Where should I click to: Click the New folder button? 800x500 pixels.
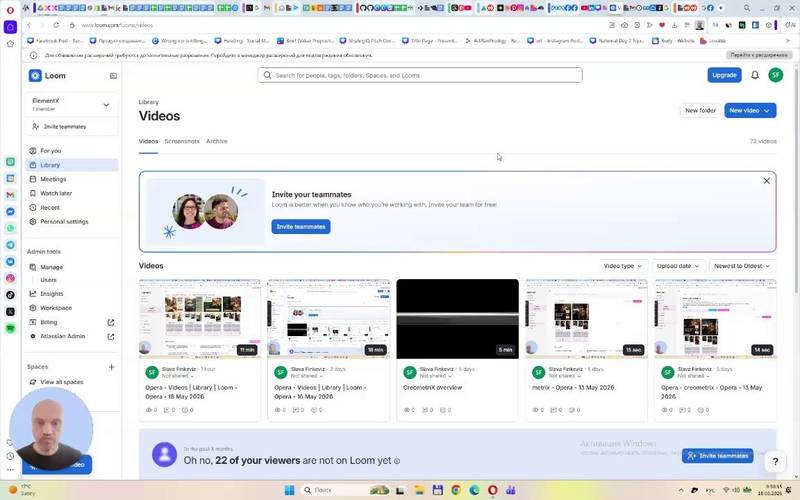(x=700, y=110)
